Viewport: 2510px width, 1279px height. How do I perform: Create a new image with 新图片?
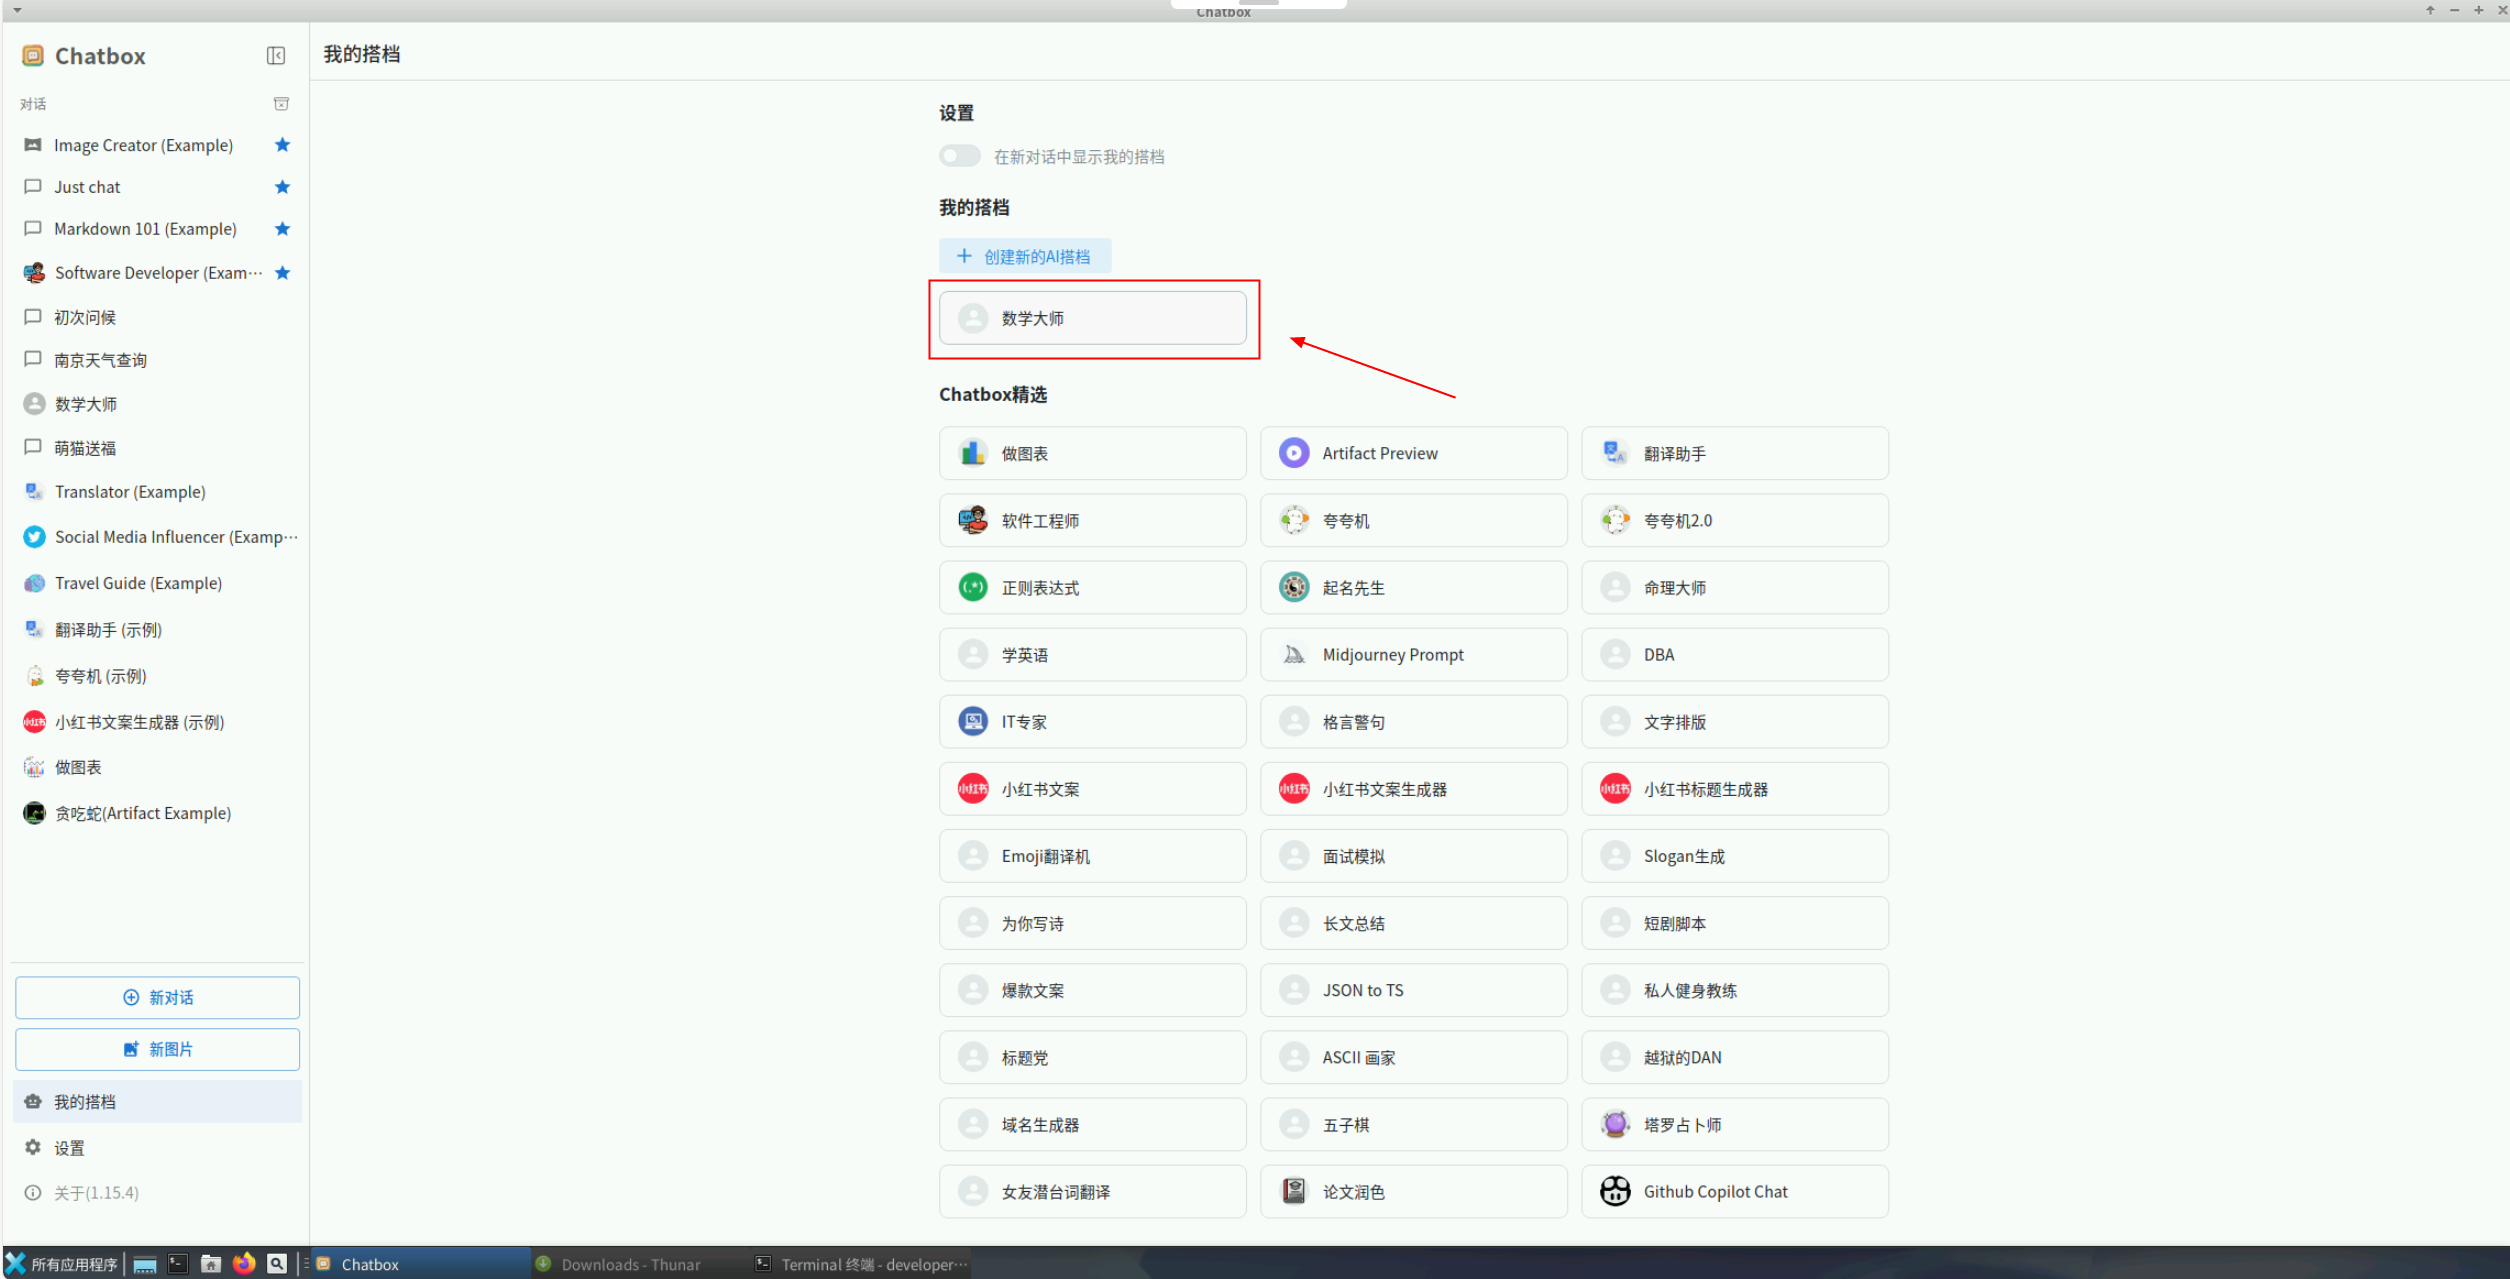pos(157,1049)
